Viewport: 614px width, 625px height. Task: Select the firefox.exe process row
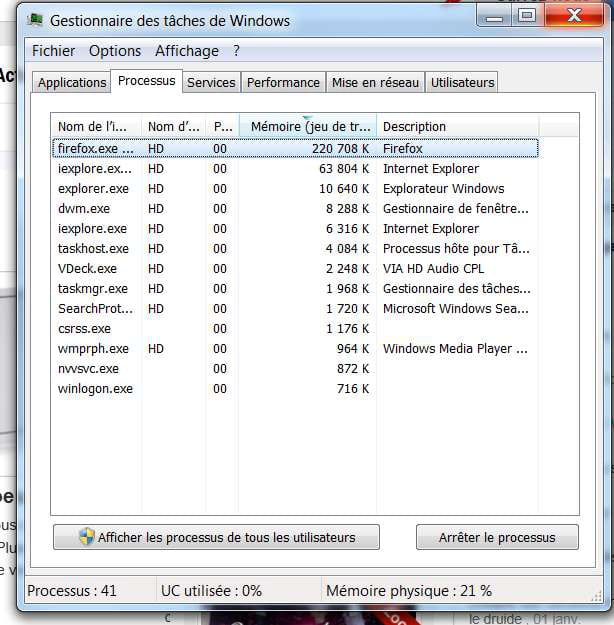[295, 149]
